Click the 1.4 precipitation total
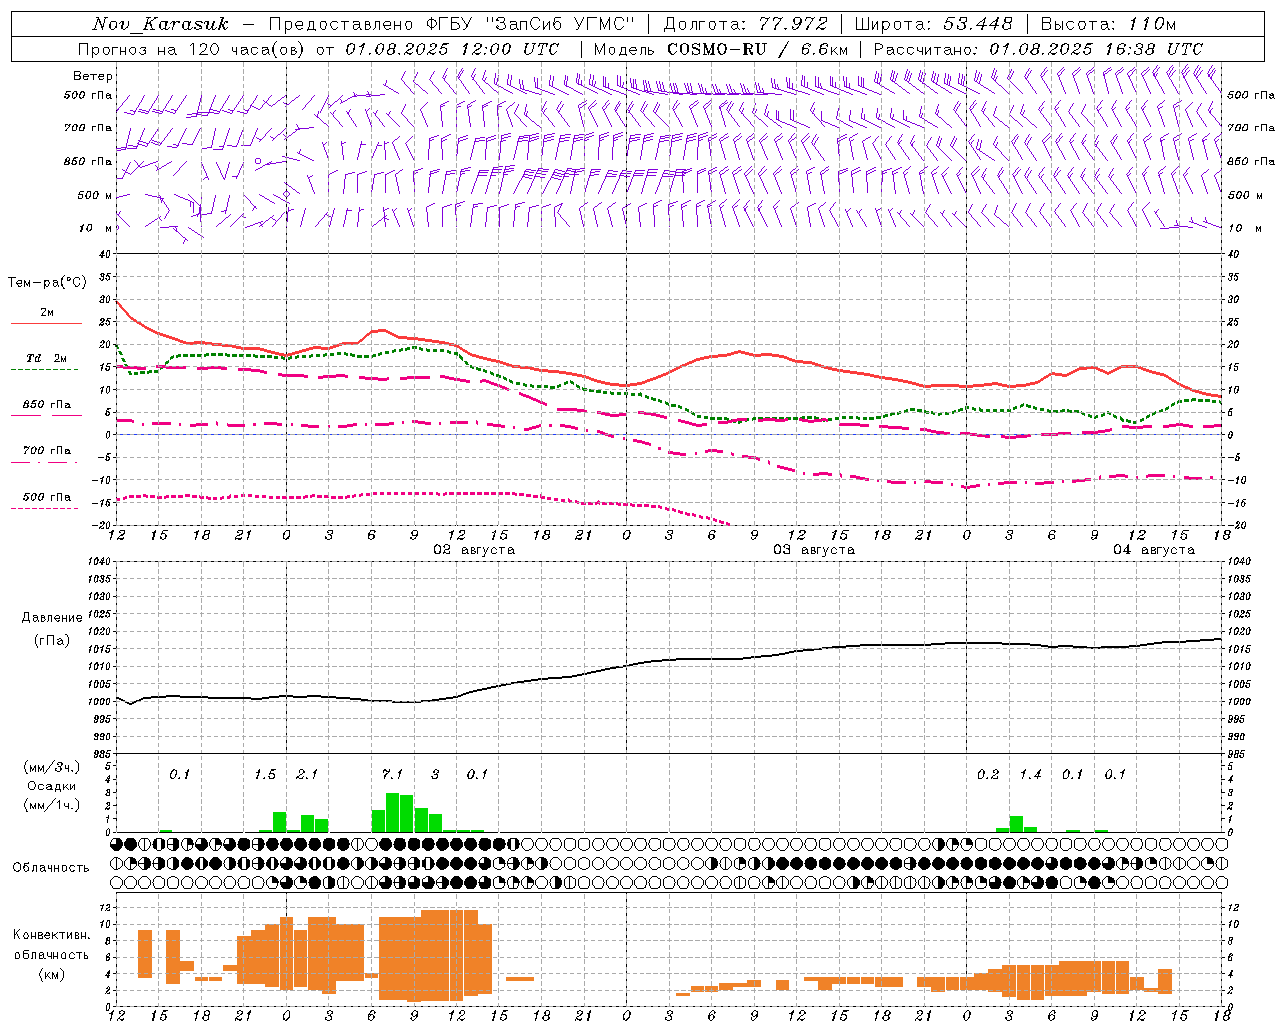 point(1030,774)
